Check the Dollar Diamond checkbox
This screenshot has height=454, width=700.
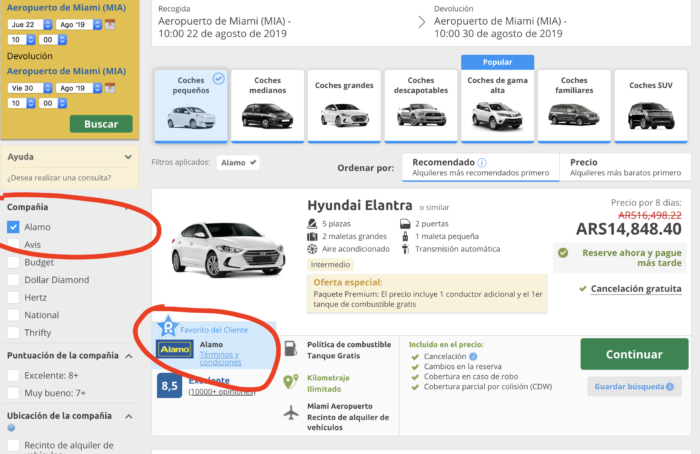[x=13, y=280]
